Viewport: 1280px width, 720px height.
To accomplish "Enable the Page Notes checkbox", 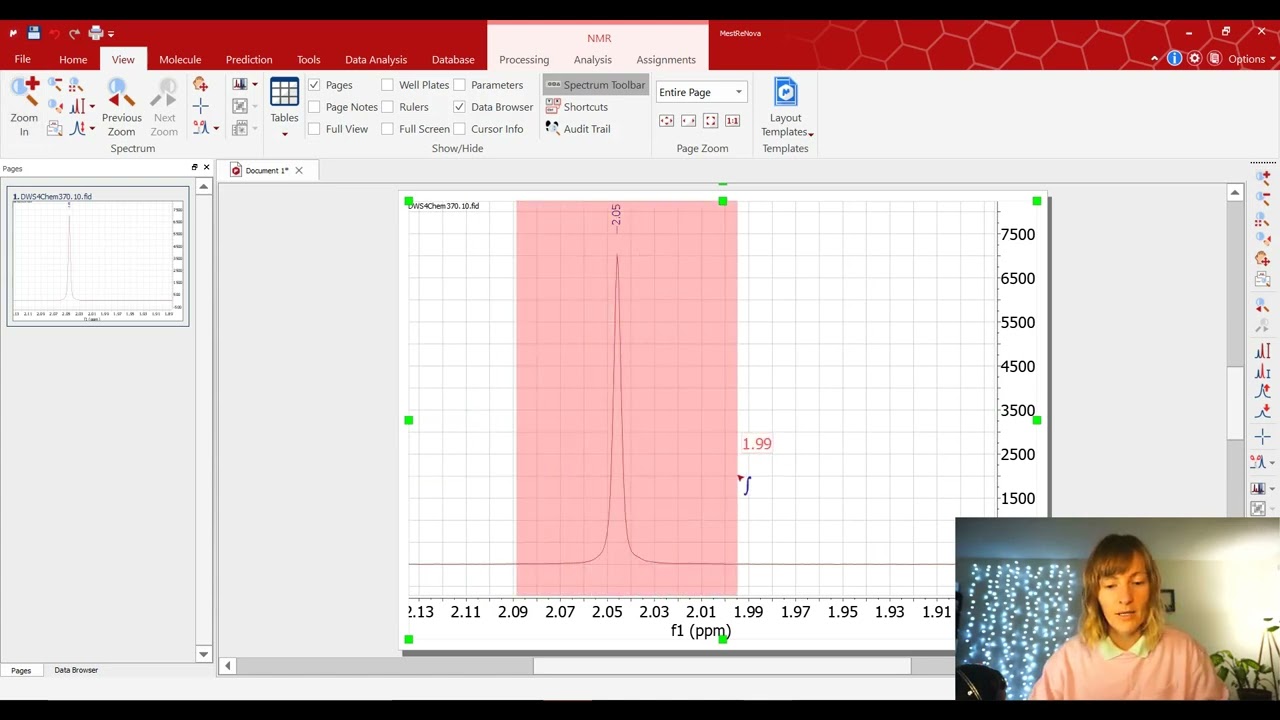I will pyautogui.click(x=314, y=107).
